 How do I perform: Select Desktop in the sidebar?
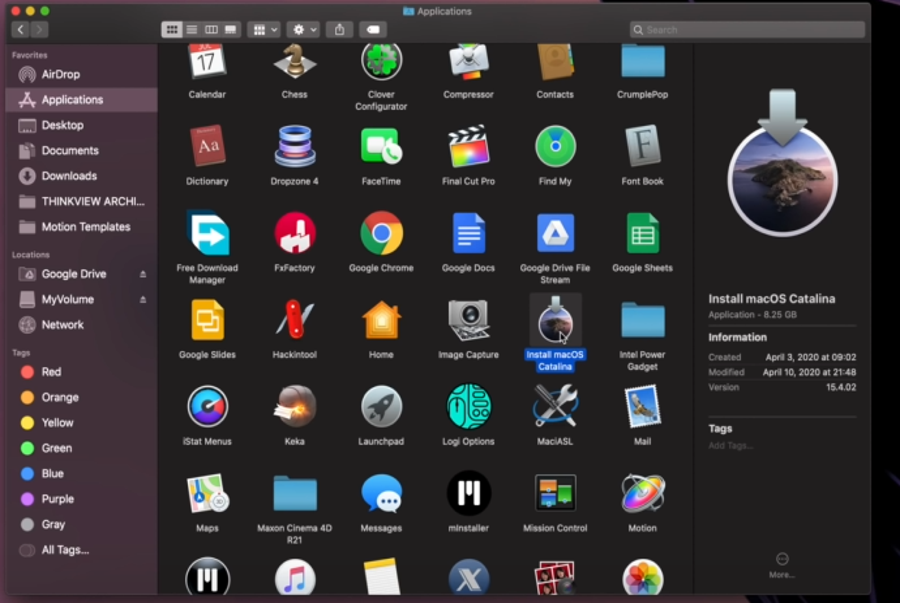(x=82, y=125)
